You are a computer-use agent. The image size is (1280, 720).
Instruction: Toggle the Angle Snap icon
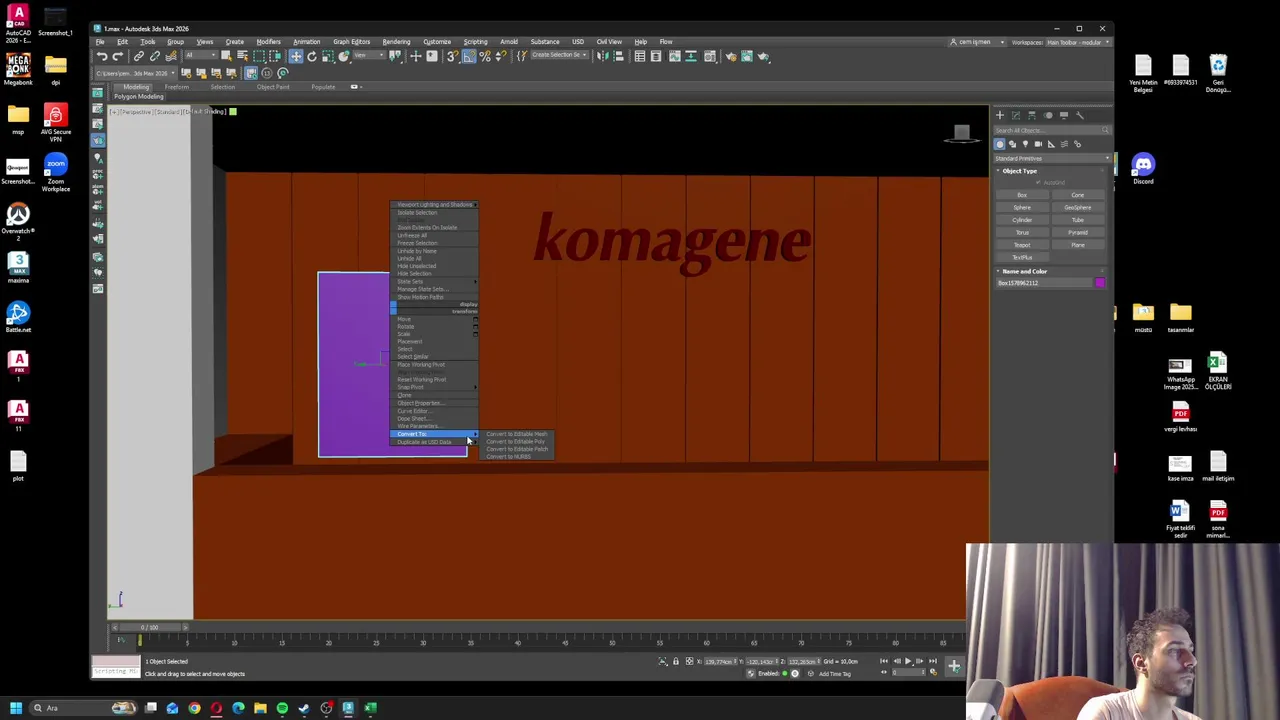pyautogui.click(x=468, y=56)
